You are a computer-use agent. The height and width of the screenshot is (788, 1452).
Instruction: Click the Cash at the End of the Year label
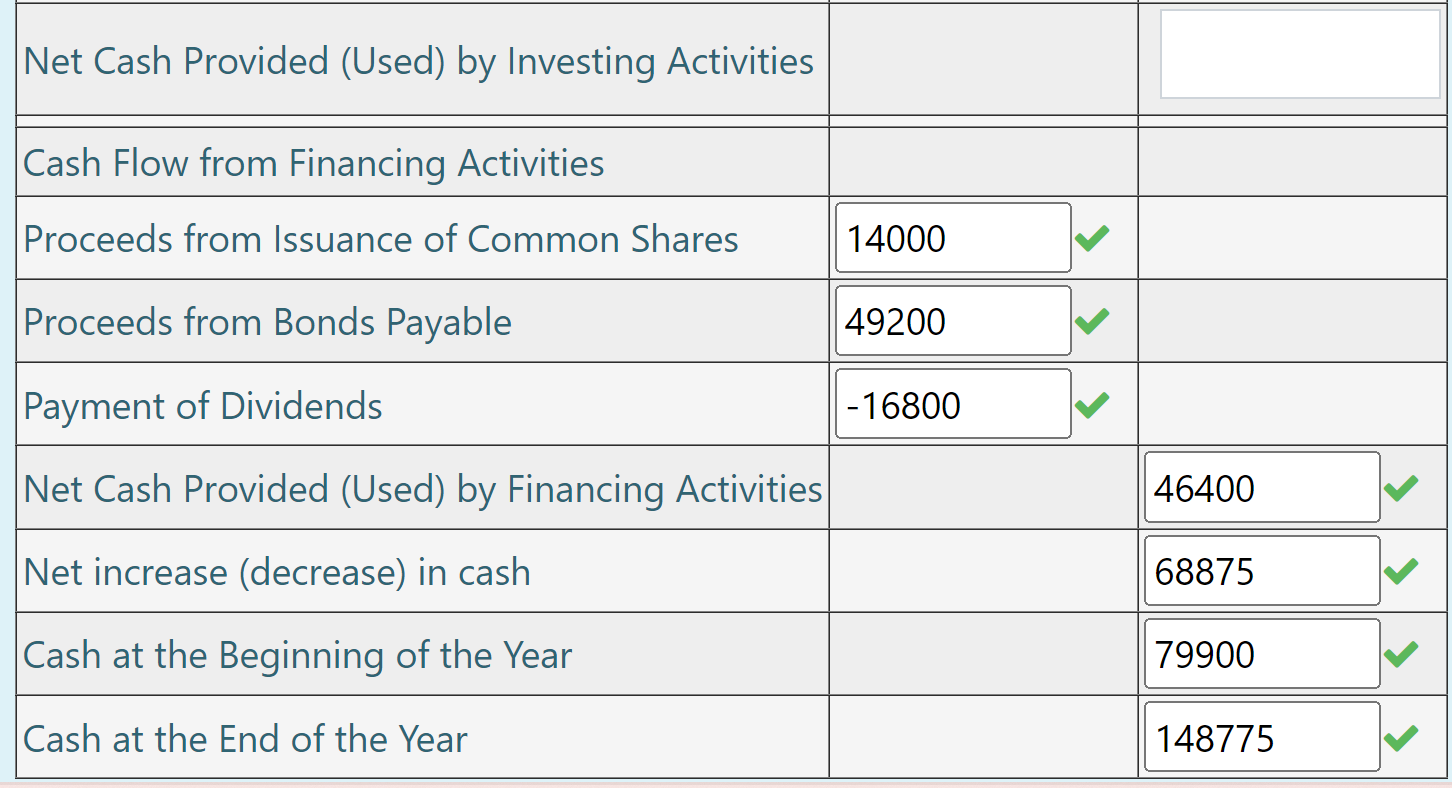click(x=246, y=739)
